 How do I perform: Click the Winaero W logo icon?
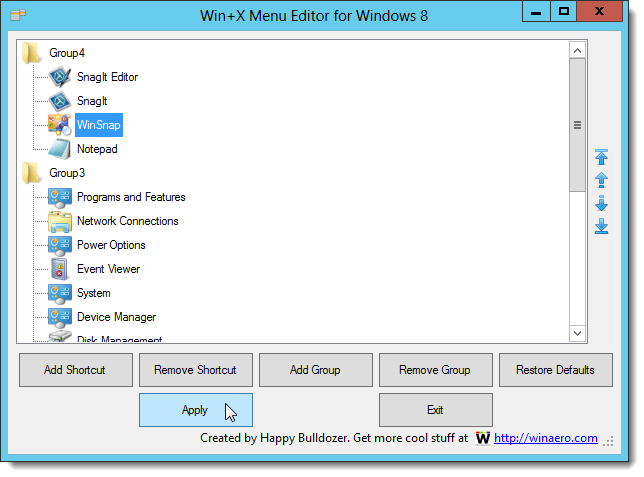(483, 438)
